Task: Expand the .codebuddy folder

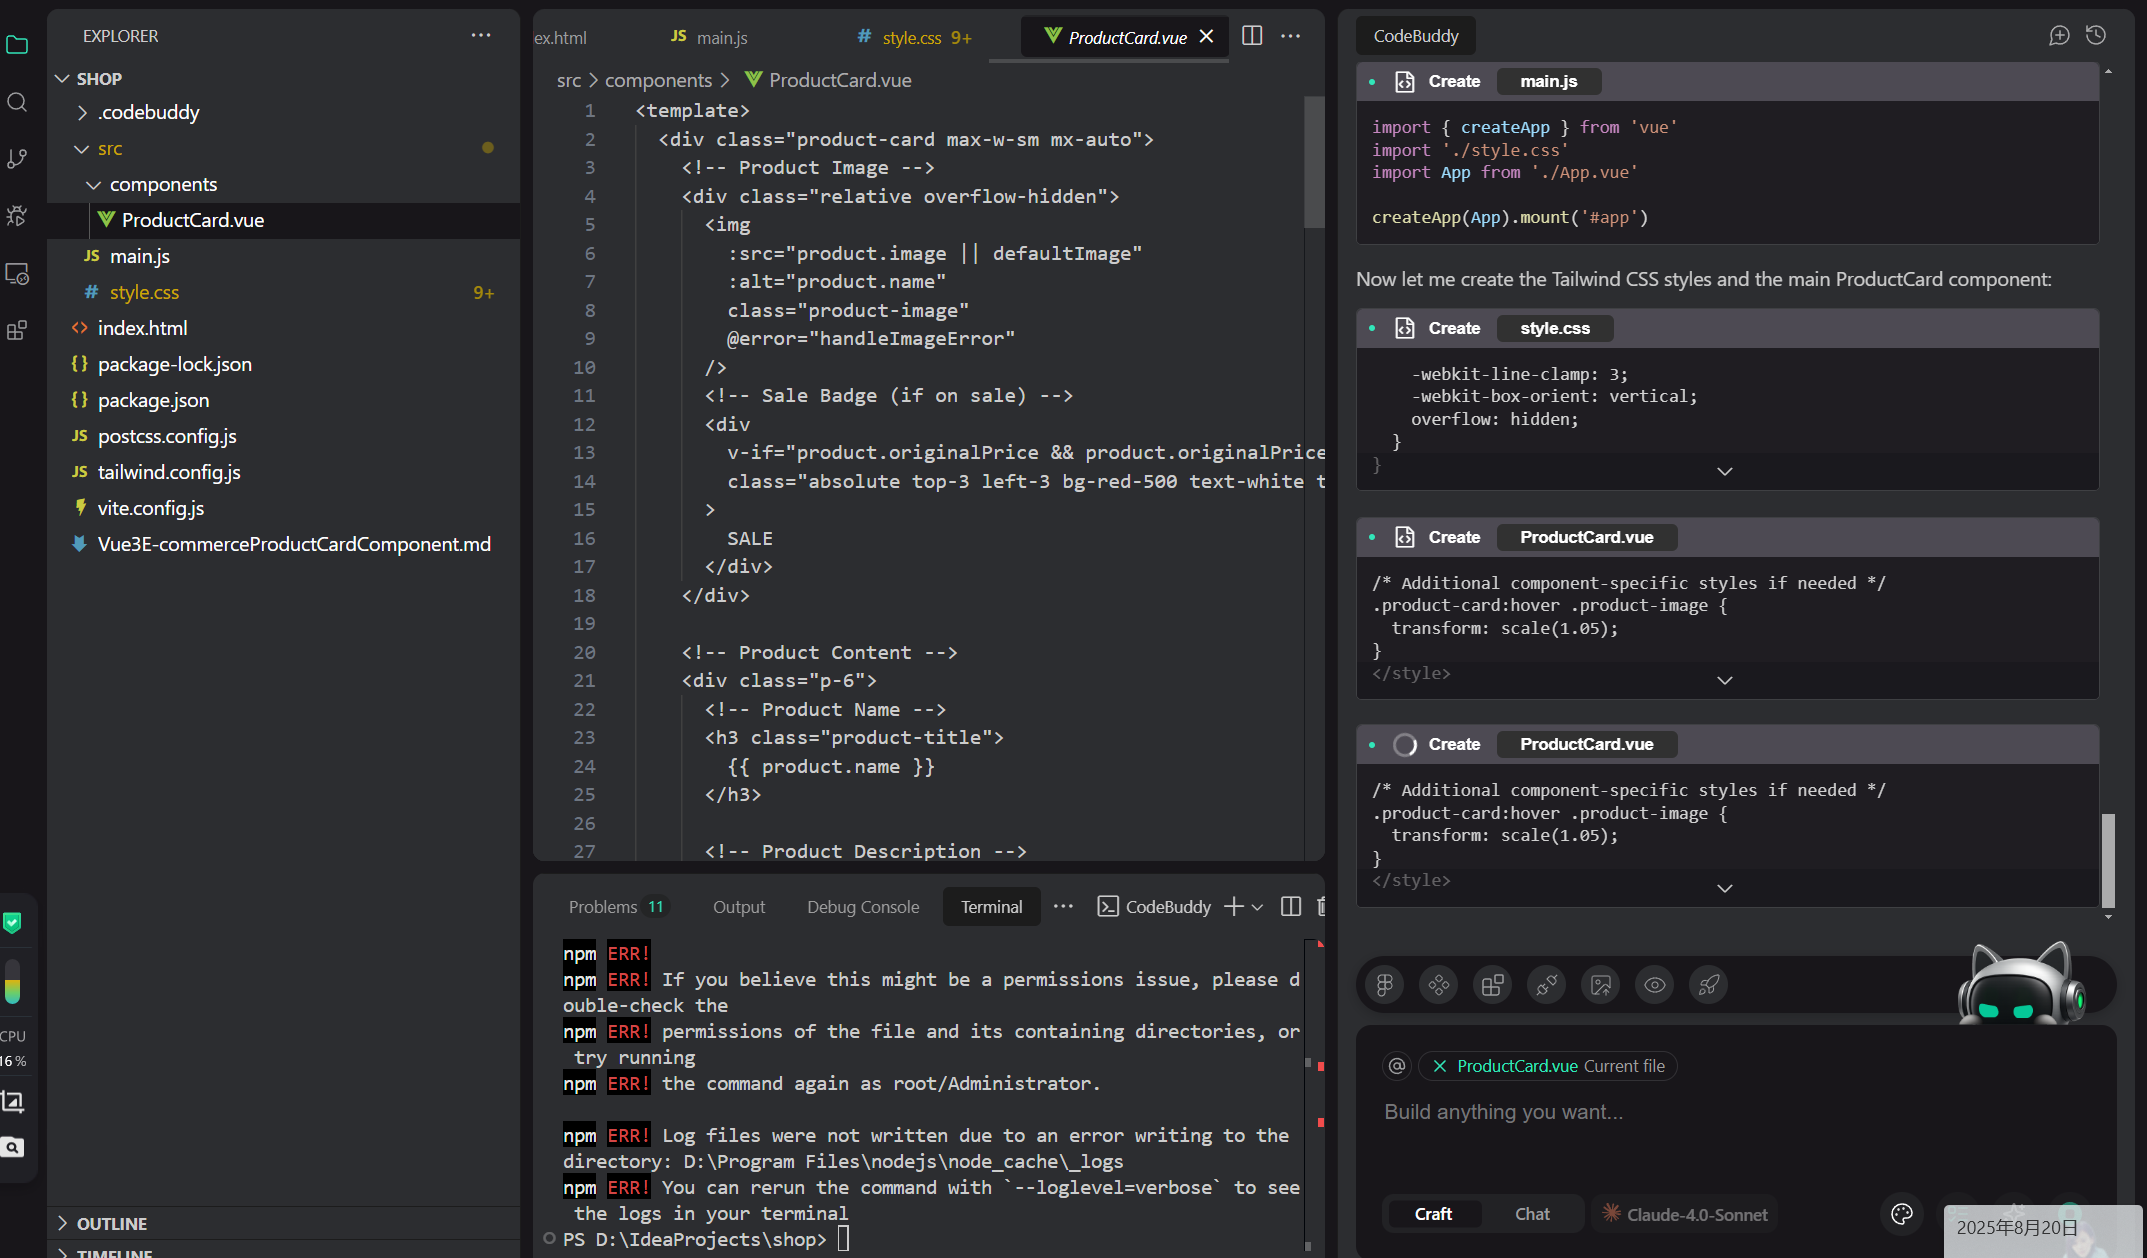Action: tap(82, 113)
